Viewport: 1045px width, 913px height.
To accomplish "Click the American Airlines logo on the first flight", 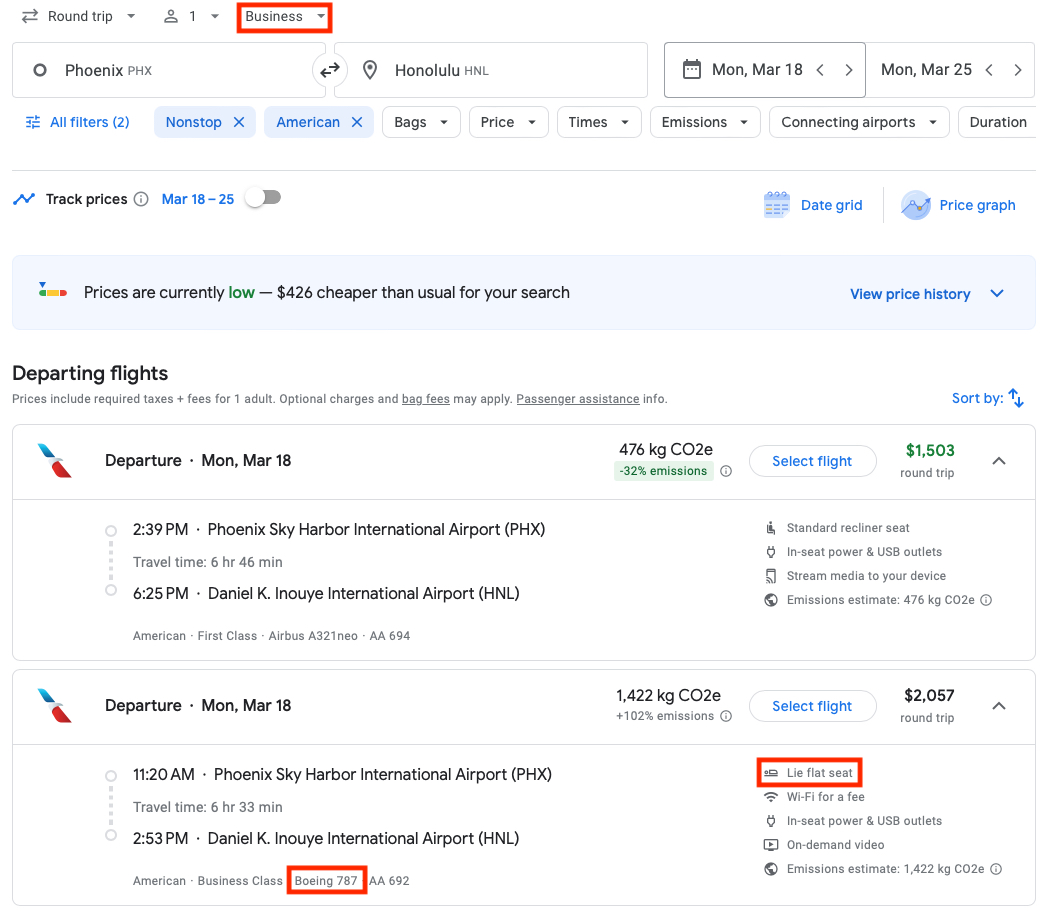I will 57,461.
